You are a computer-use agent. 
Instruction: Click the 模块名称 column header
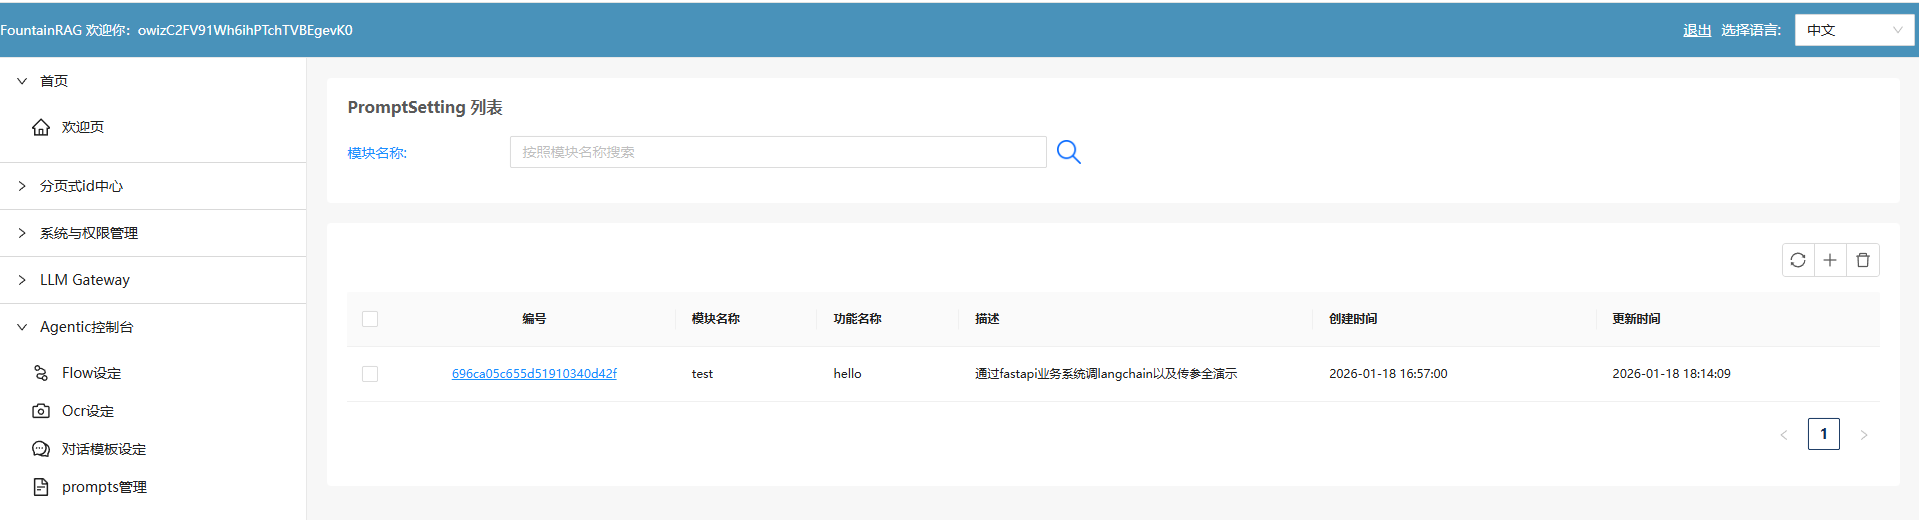[x=716, y=319]
